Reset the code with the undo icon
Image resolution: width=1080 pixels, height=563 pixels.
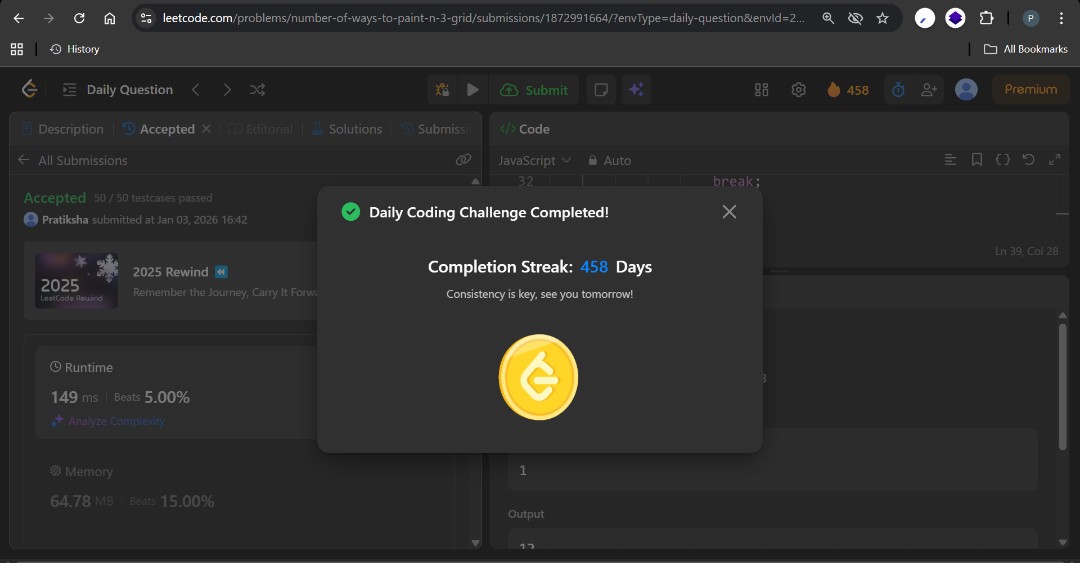click(x=1028, y=160)
